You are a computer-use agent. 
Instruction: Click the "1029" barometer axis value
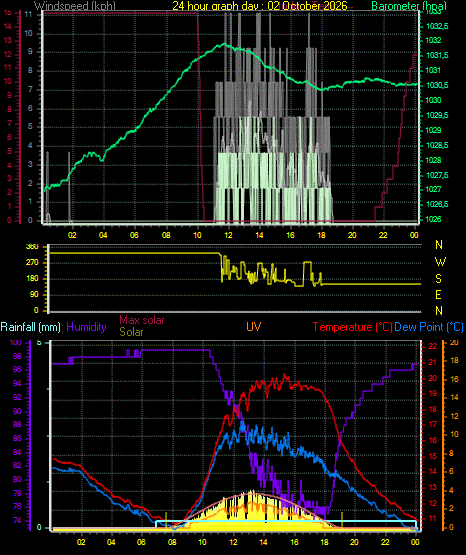[x=433, y=130]
